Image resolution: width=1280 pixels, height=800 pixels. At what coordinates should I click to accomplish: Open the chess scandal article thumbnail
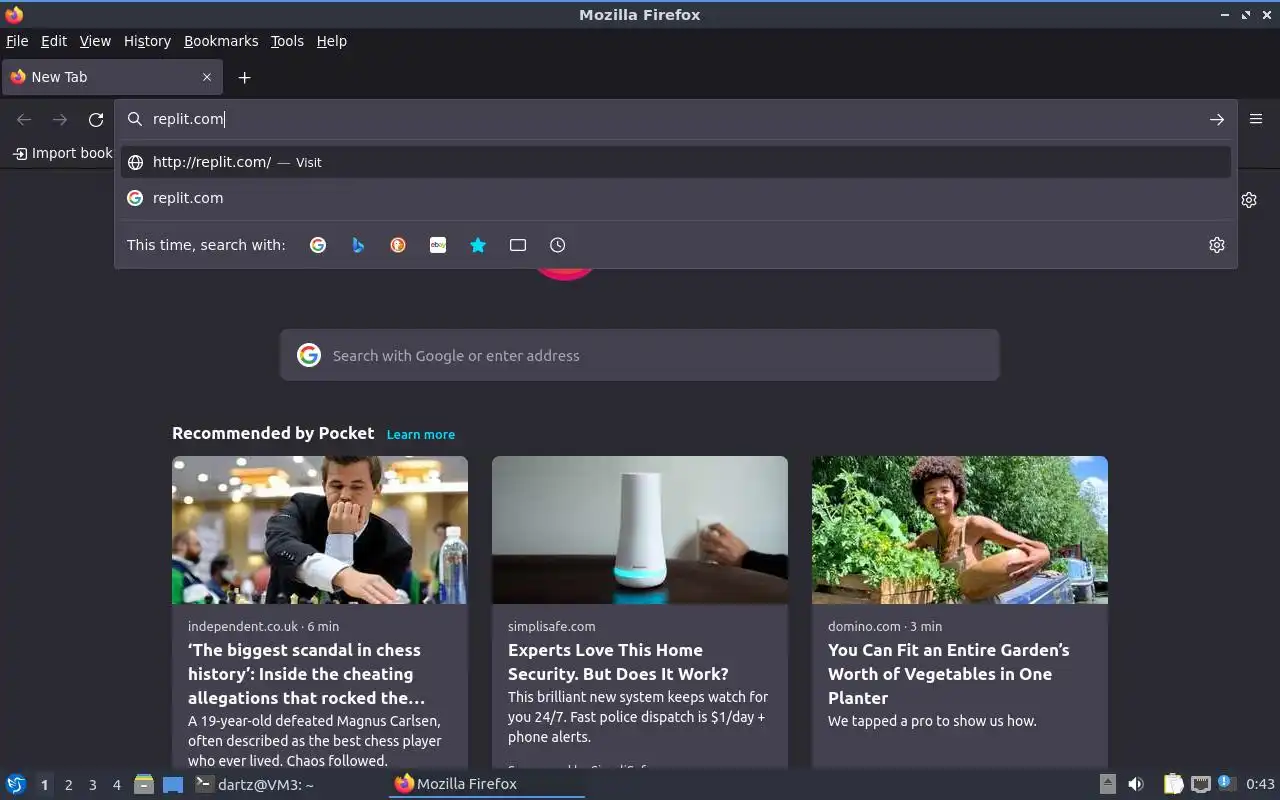tap(320, 530)
